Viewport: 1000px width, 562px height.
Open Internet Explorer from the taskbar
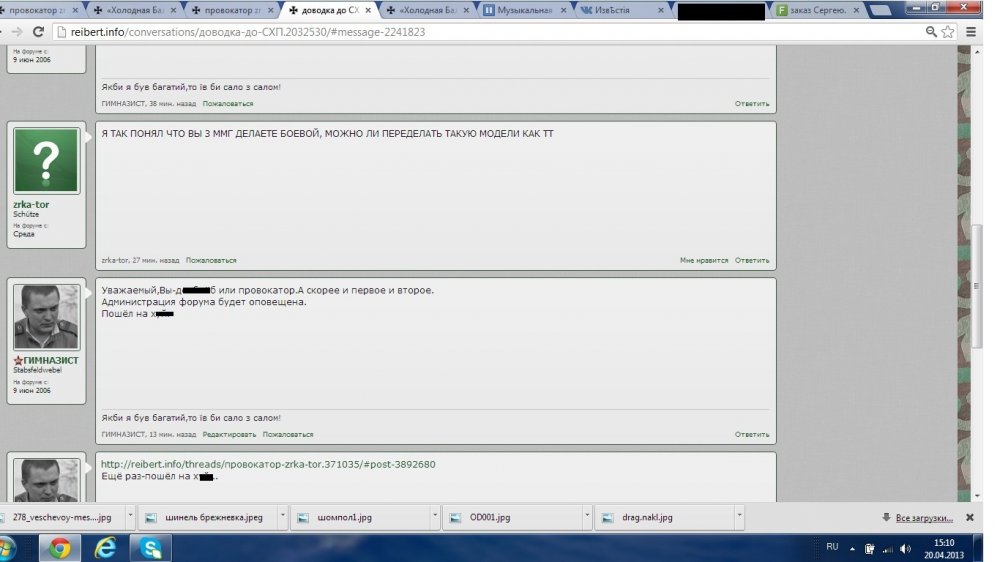[x=105, y=548]
